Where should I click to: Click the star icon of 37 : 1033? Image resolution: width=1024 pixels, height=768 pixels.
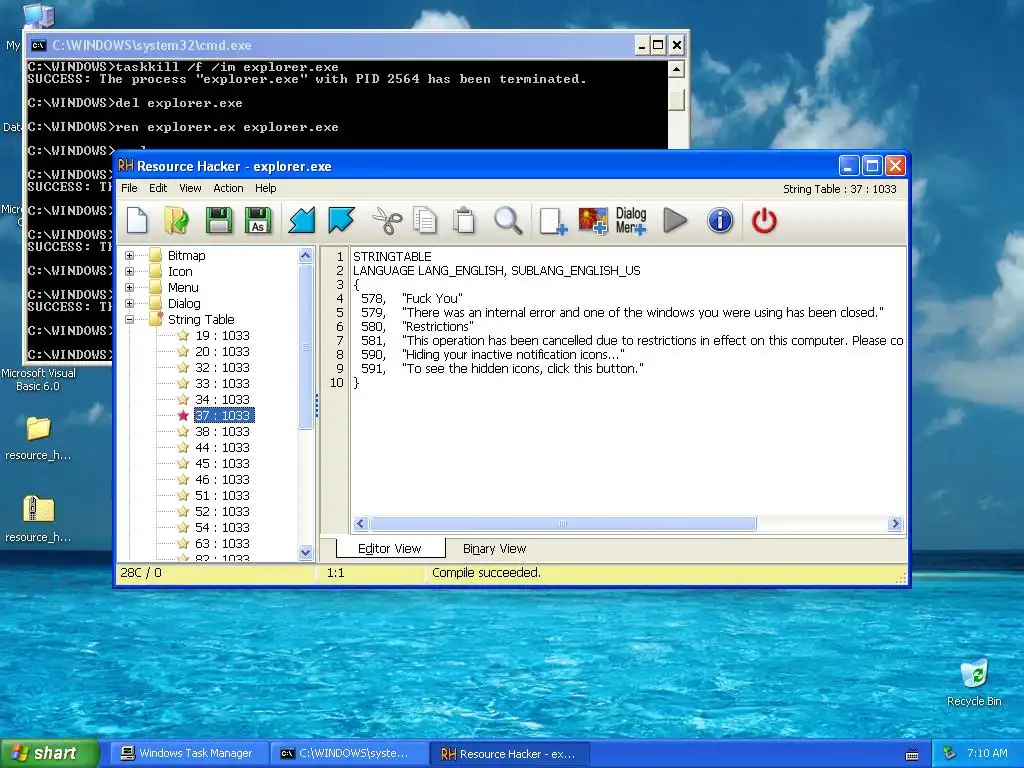point(183,415)
